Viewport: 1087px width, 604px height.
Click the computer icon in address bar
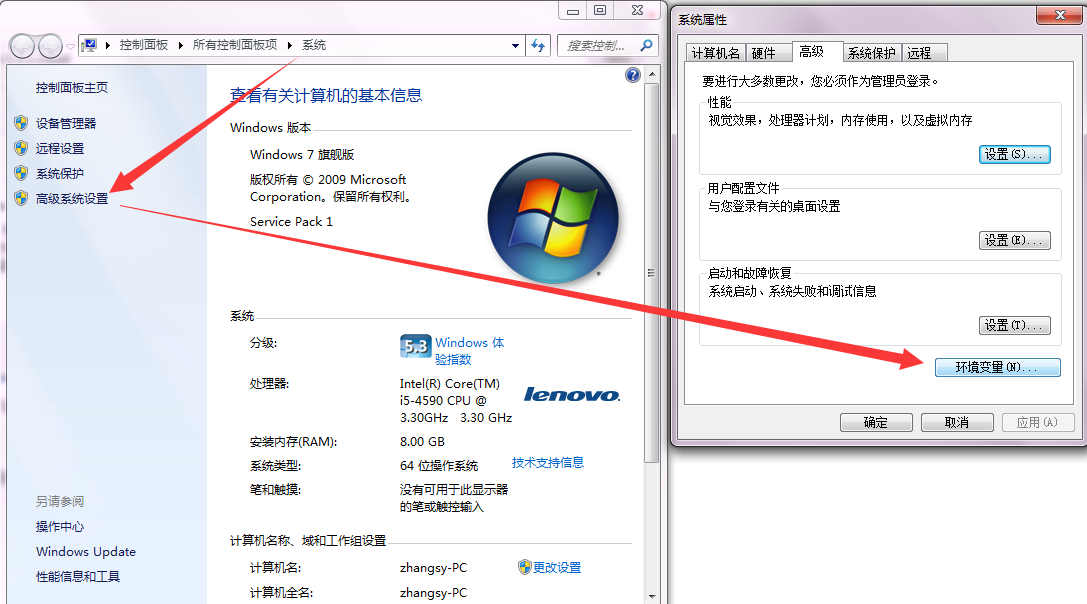(x=89, y=46)
